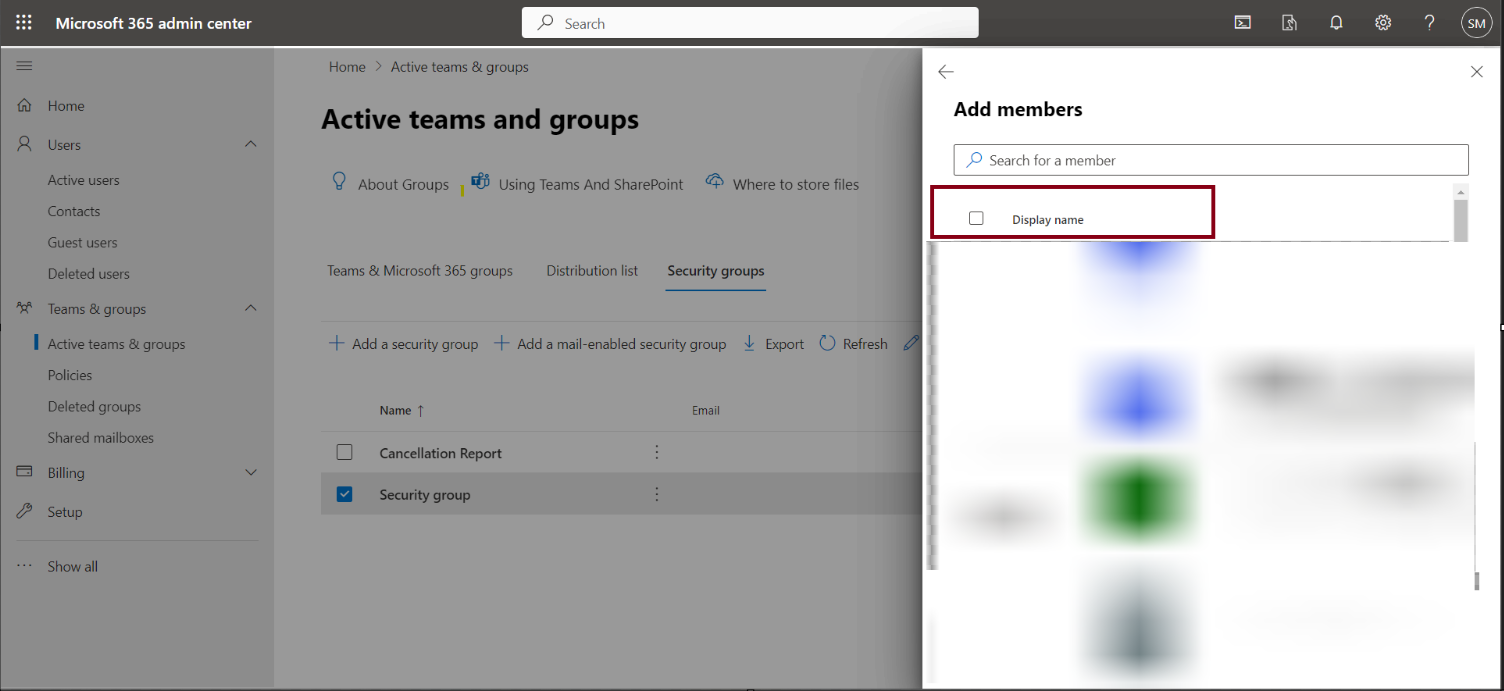Viewport: 1504px width, 691px height.
Task: Open the Cloud Shell icon in header
Action: click(x=1243, y=23)
